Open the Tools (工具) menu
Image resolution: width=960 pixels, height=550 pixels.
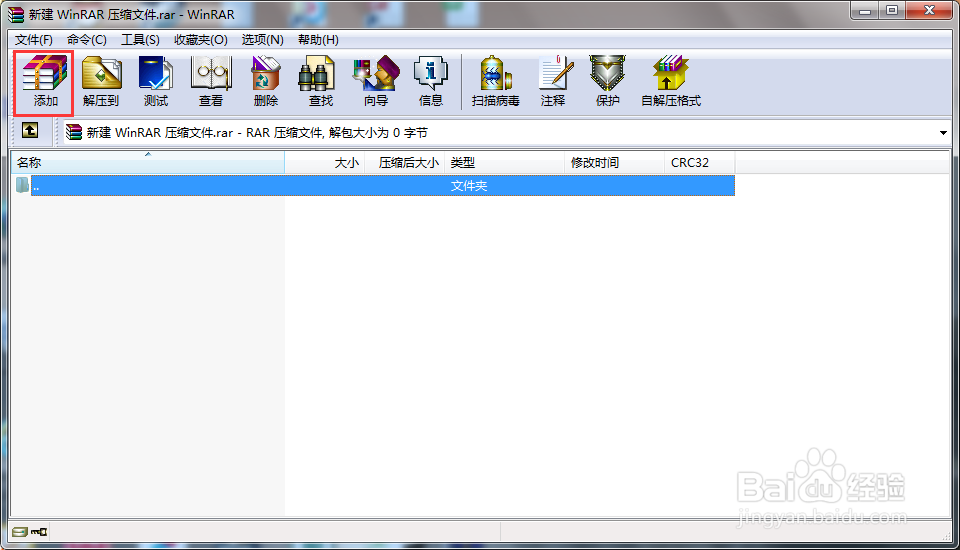(140, 40)
